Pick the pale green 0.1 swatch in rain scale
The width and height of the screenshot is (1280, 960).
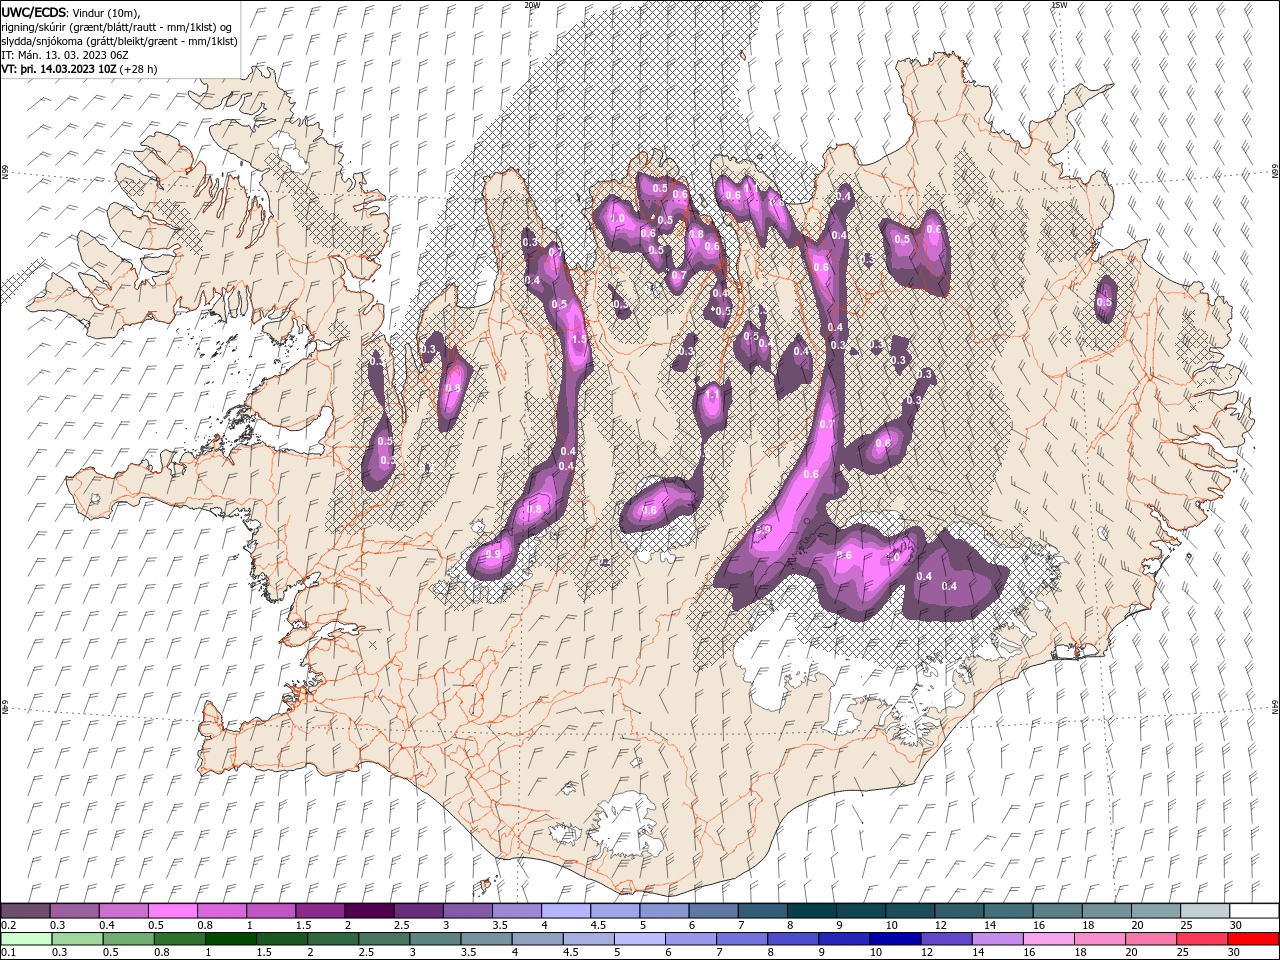click(26, 939)
